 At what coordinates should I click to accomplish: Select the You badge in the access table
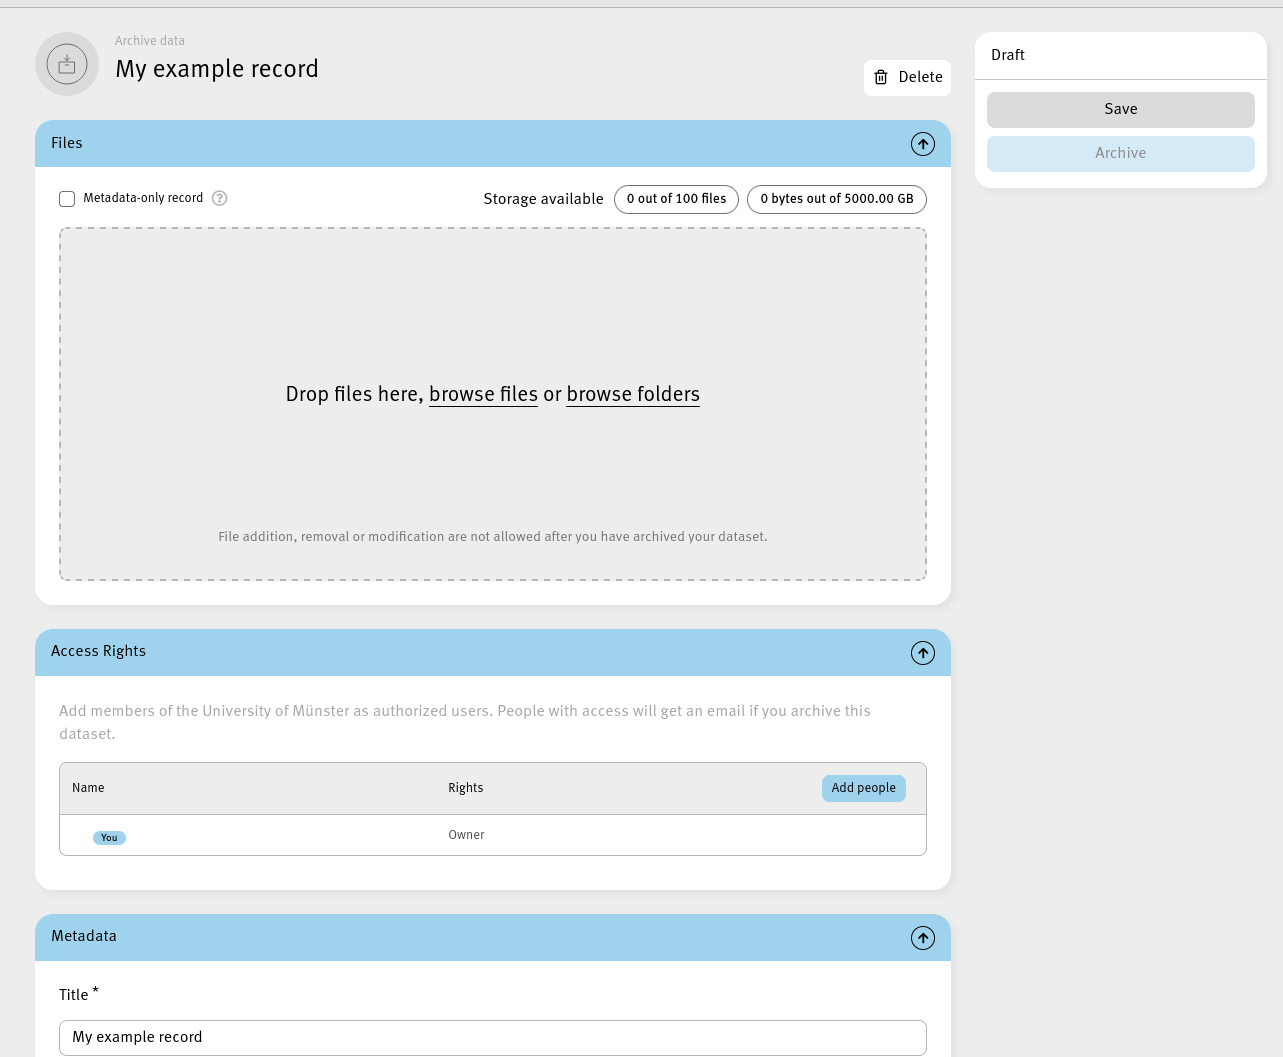pos(109,837)
